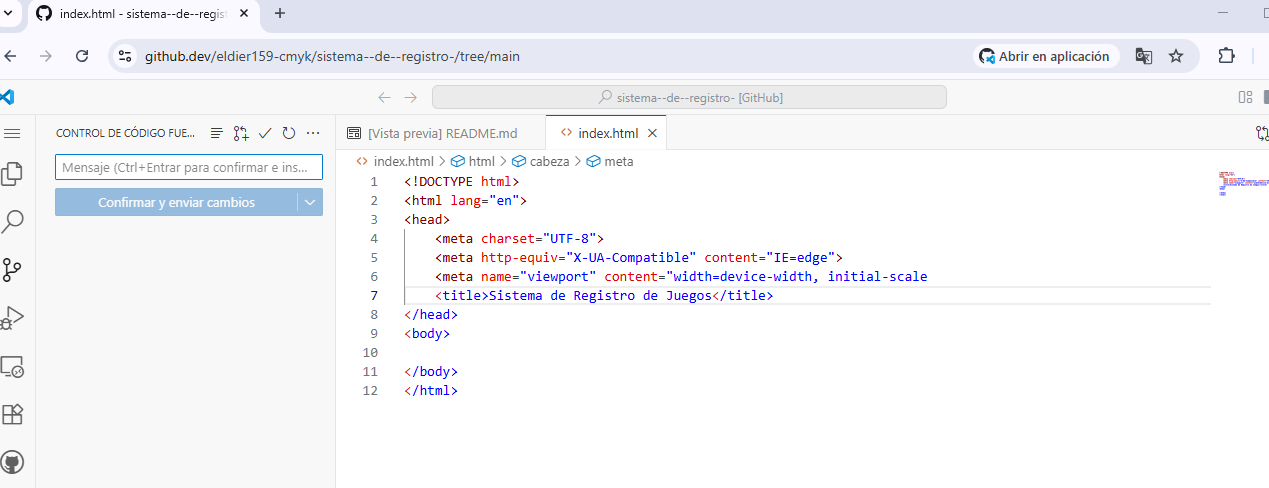Click CONTROL DE CÓDIGO FUE... panel title
1269x488 pixels.
coord(126,133)
